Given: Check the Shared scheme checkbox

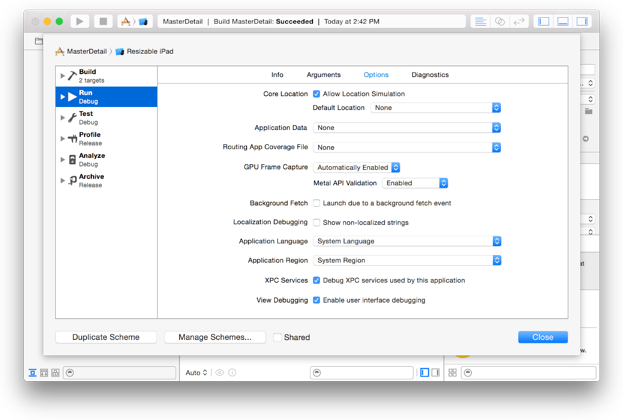Looking at the screenshot, I should tap(277, 337).
